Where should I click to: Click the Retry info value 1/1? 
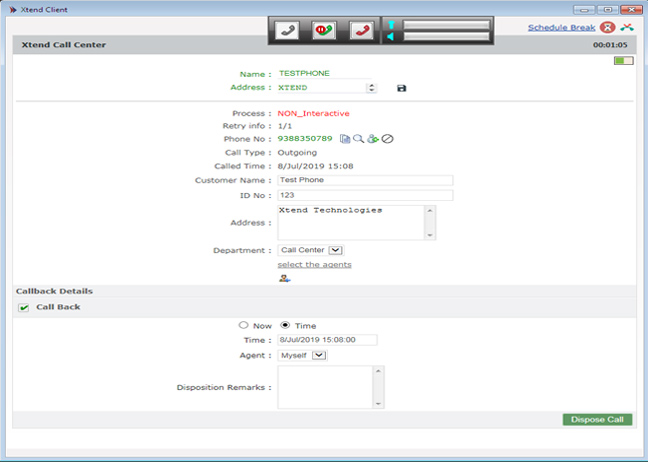pyautogui.click(x=285, y=126)
